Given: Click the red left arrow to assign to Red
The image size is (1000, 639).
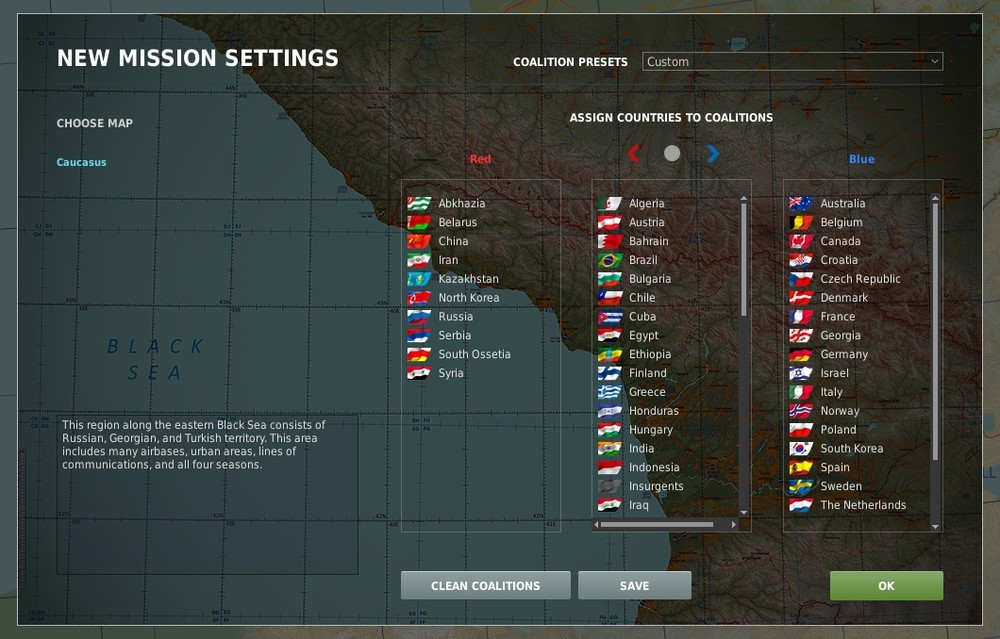Looking at the screenshot, I should pos(633,153).
